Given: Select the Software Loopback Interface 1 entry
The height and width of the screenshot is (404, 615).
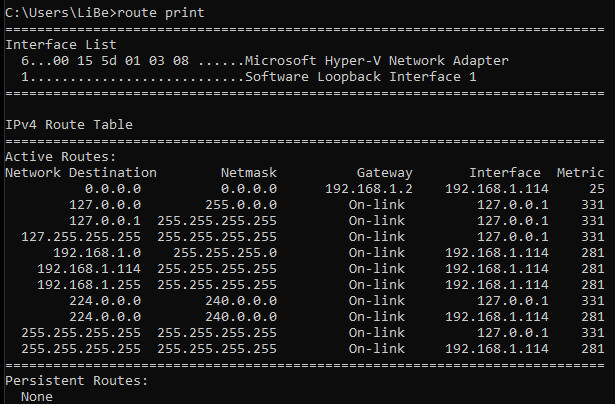Looking at the screenshot, I should (361, 77).
